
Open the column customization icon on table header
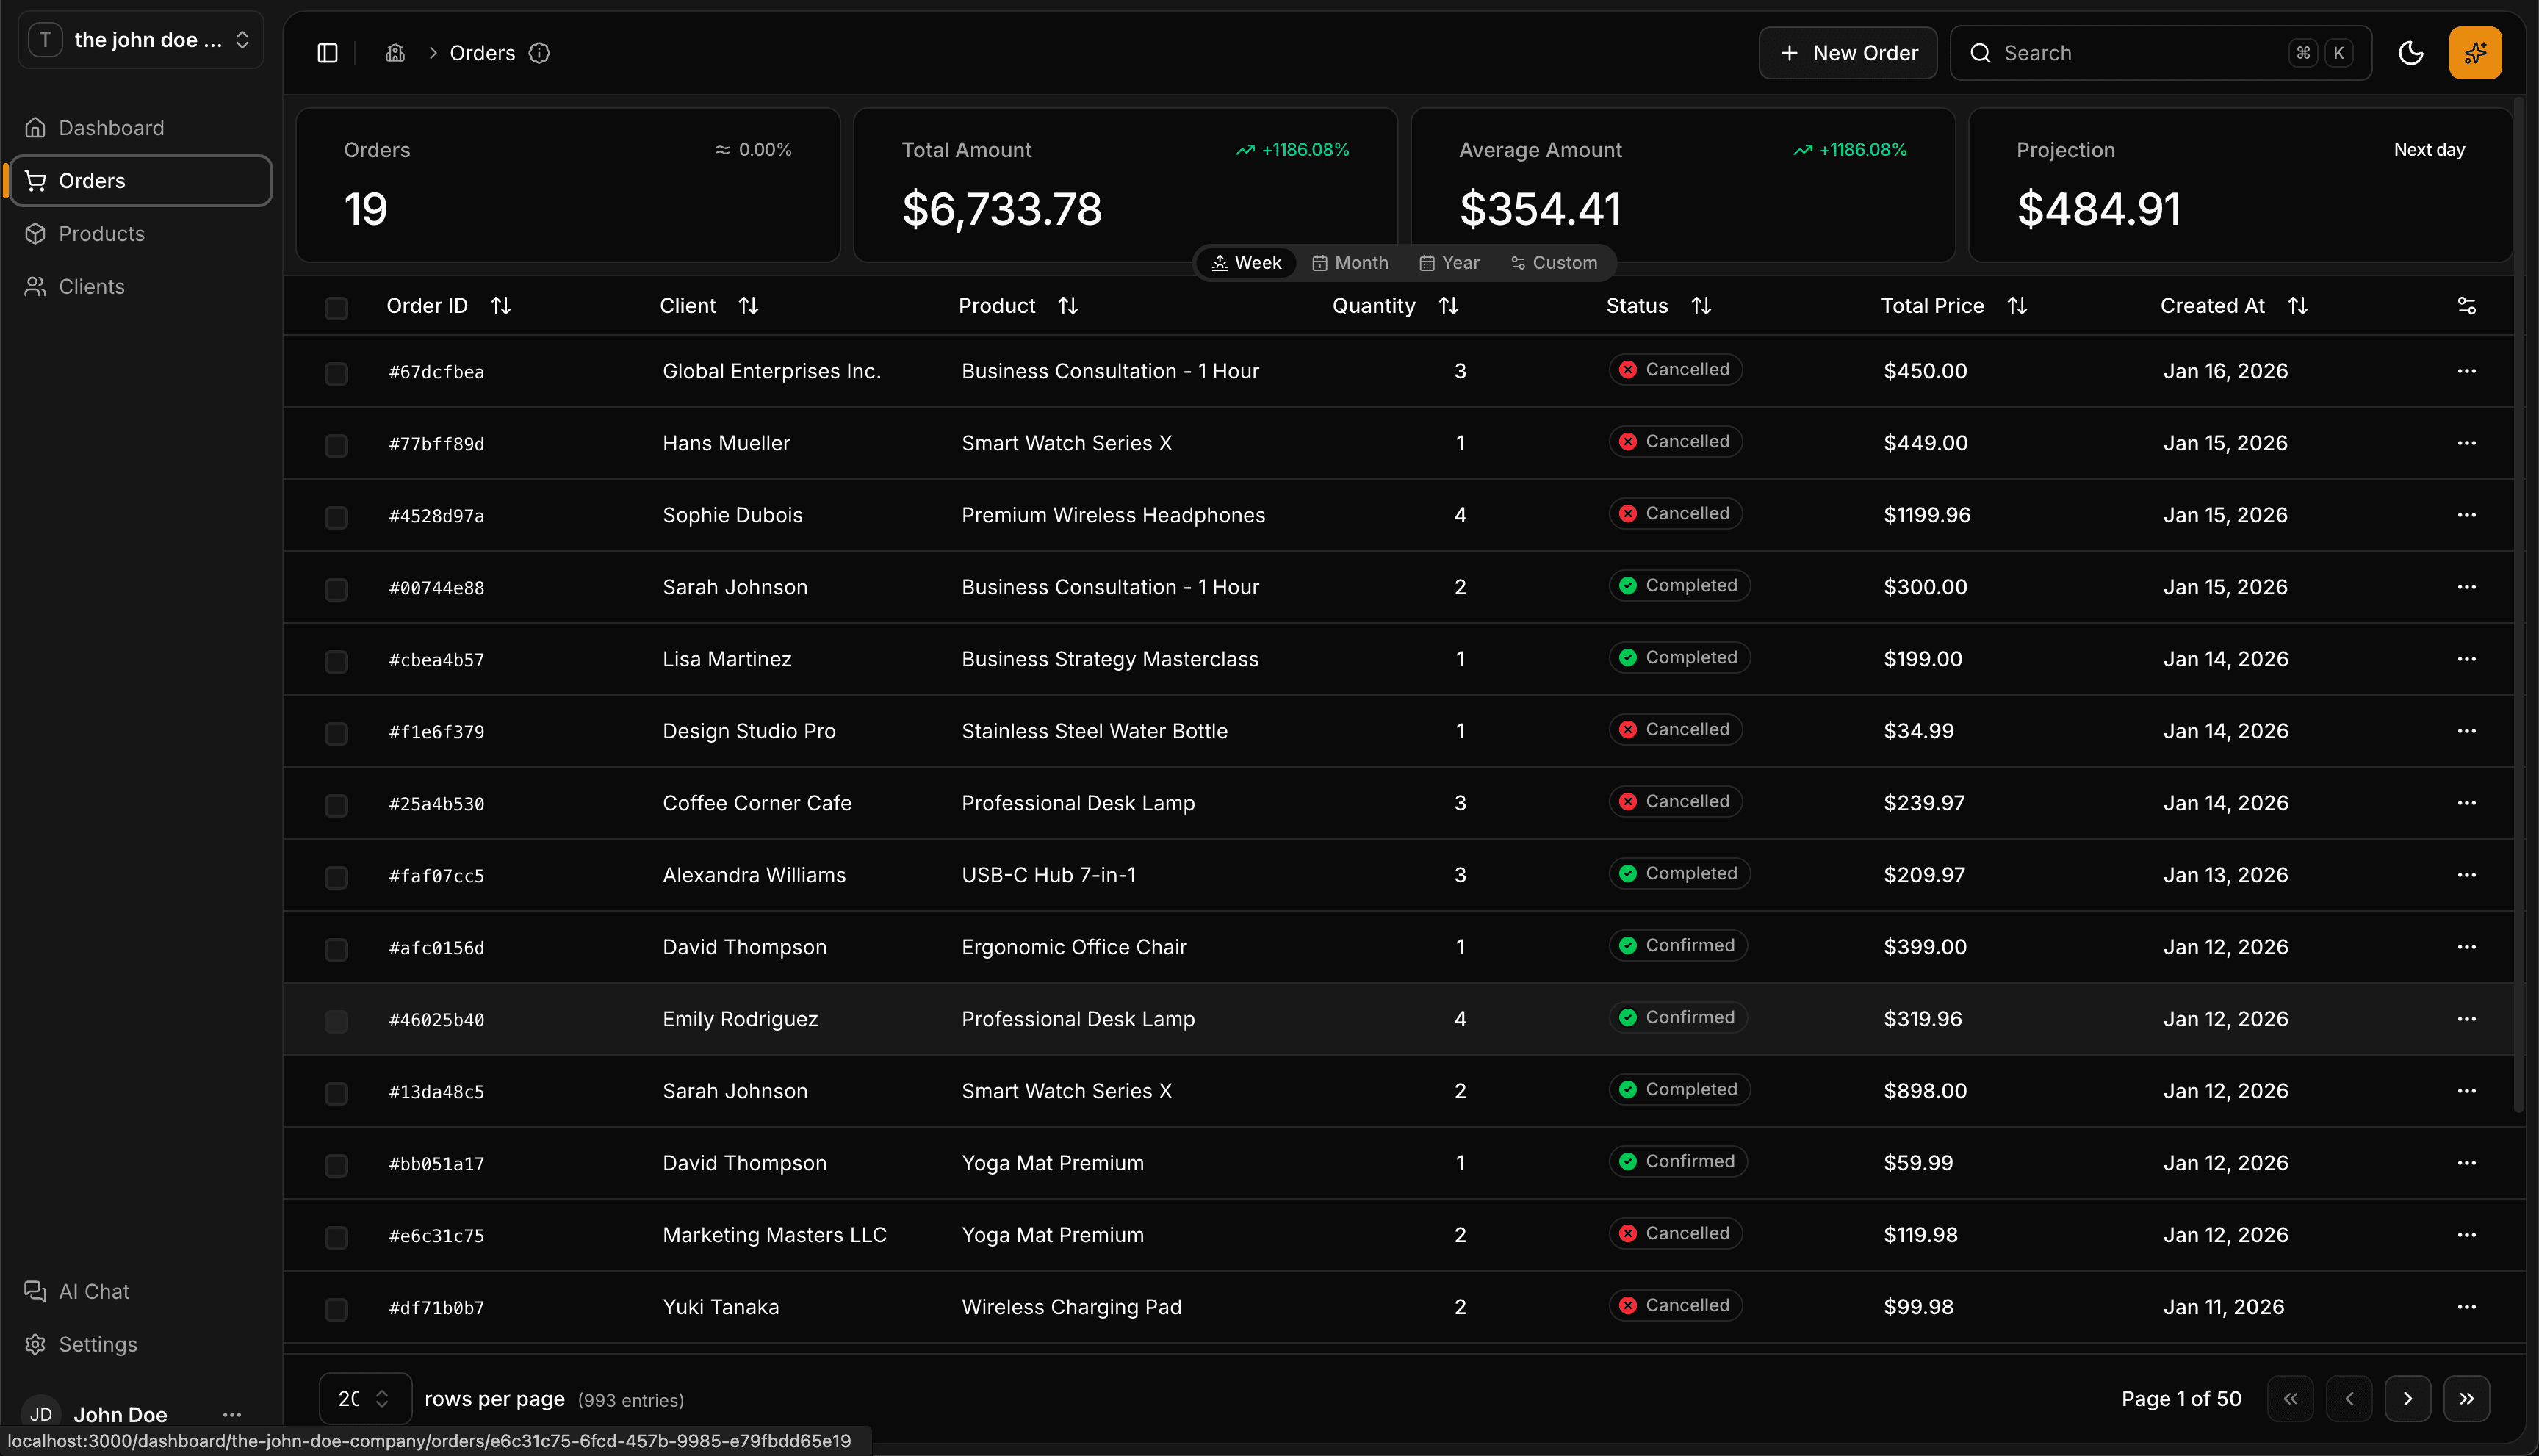point(2467,305)
